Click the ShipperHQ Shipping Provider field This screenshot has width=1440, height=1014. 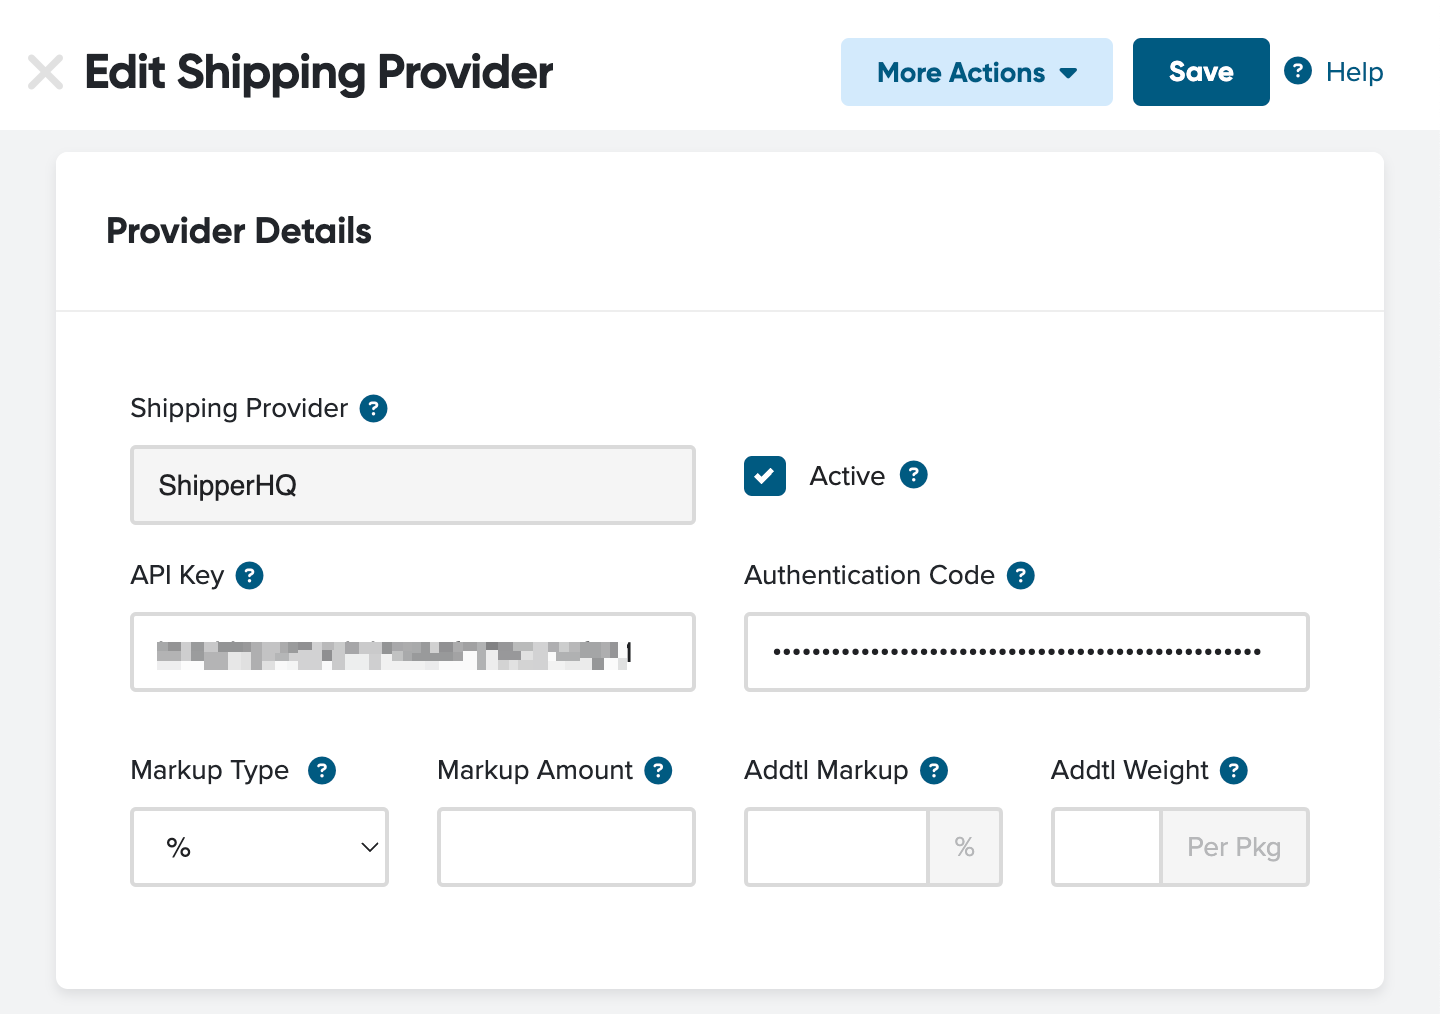tap(412, 485)
